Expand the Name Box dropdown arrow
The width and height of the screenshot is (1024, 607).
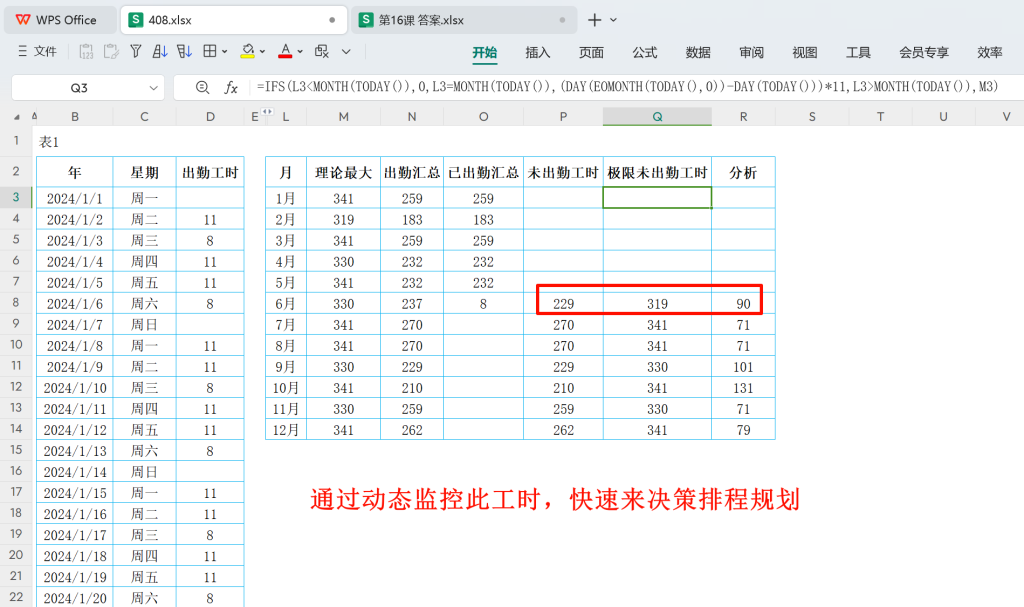153,88
